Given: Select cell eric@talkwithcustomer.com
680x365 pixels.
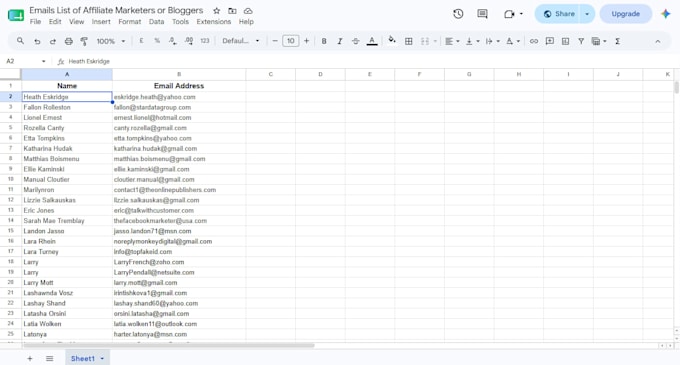Looking at the screenshot, I should pos(179,210).
